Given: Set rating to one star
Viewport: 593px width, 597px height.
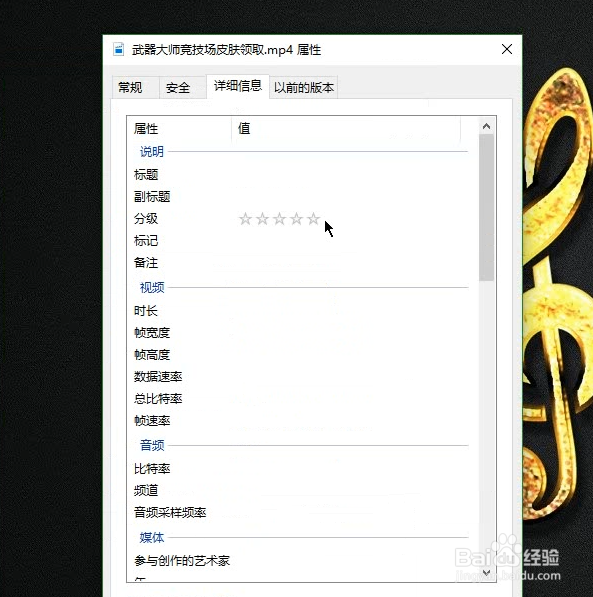Looking at the screenshot, I should pyautogui.click(x=245, y=219).
